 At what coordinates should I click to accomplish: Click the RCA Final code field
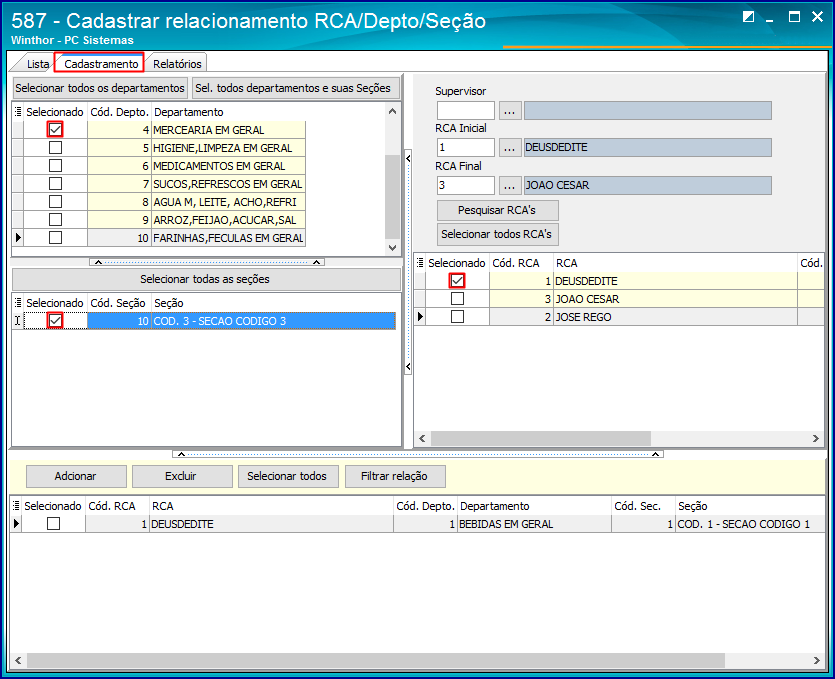465,185
